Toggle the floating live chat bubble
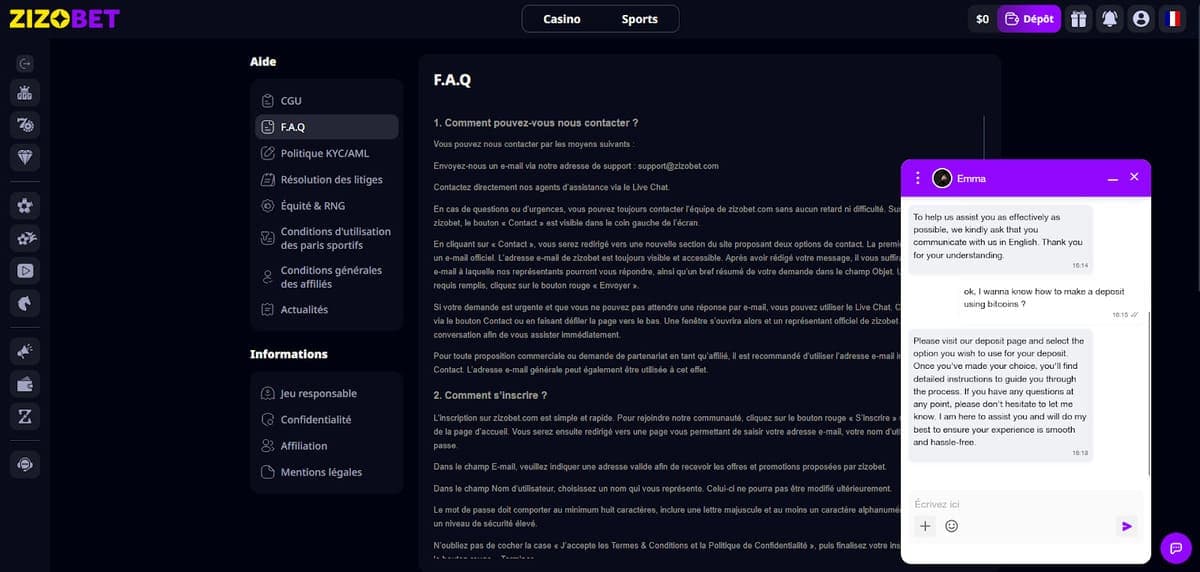 pos(1176,548)
